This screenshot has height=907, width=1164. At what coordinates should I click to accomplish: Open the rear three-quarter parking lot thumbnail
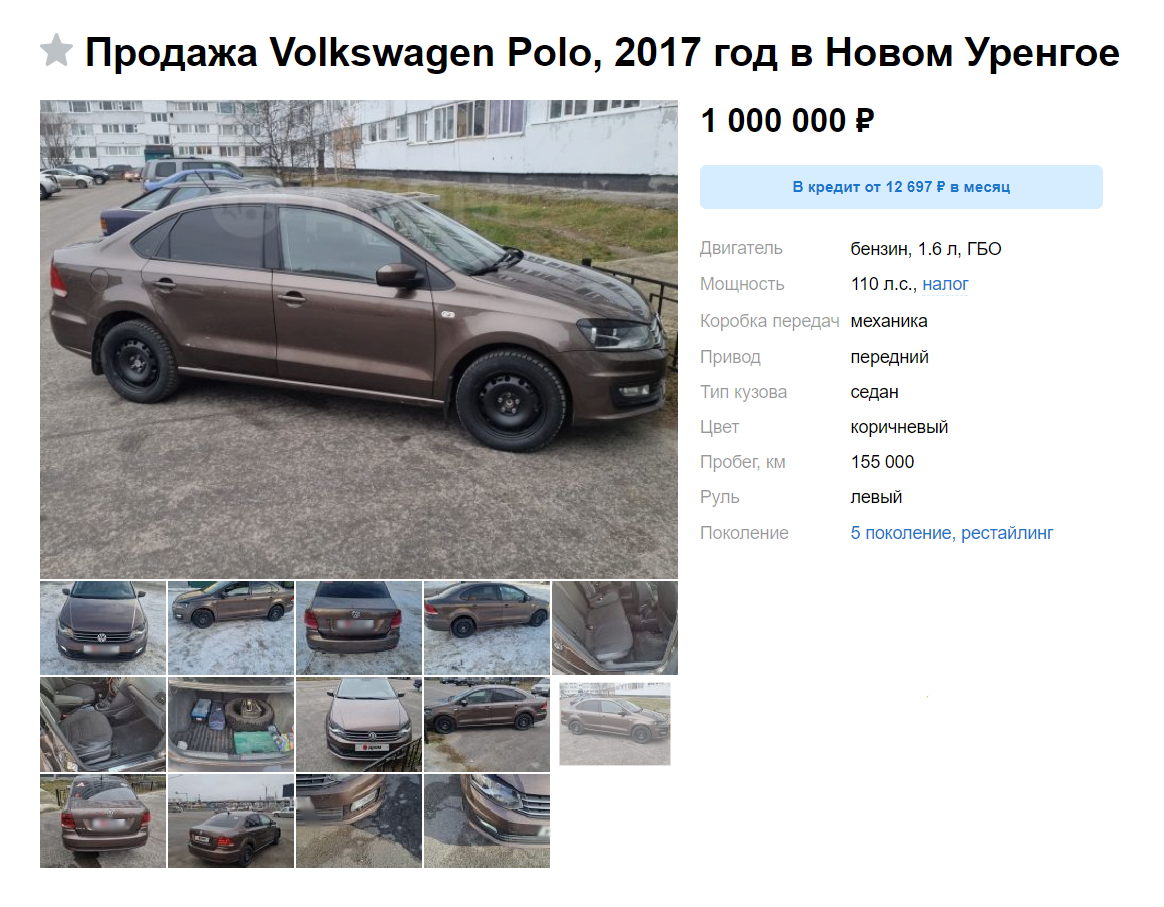click(x=231, y=821)
